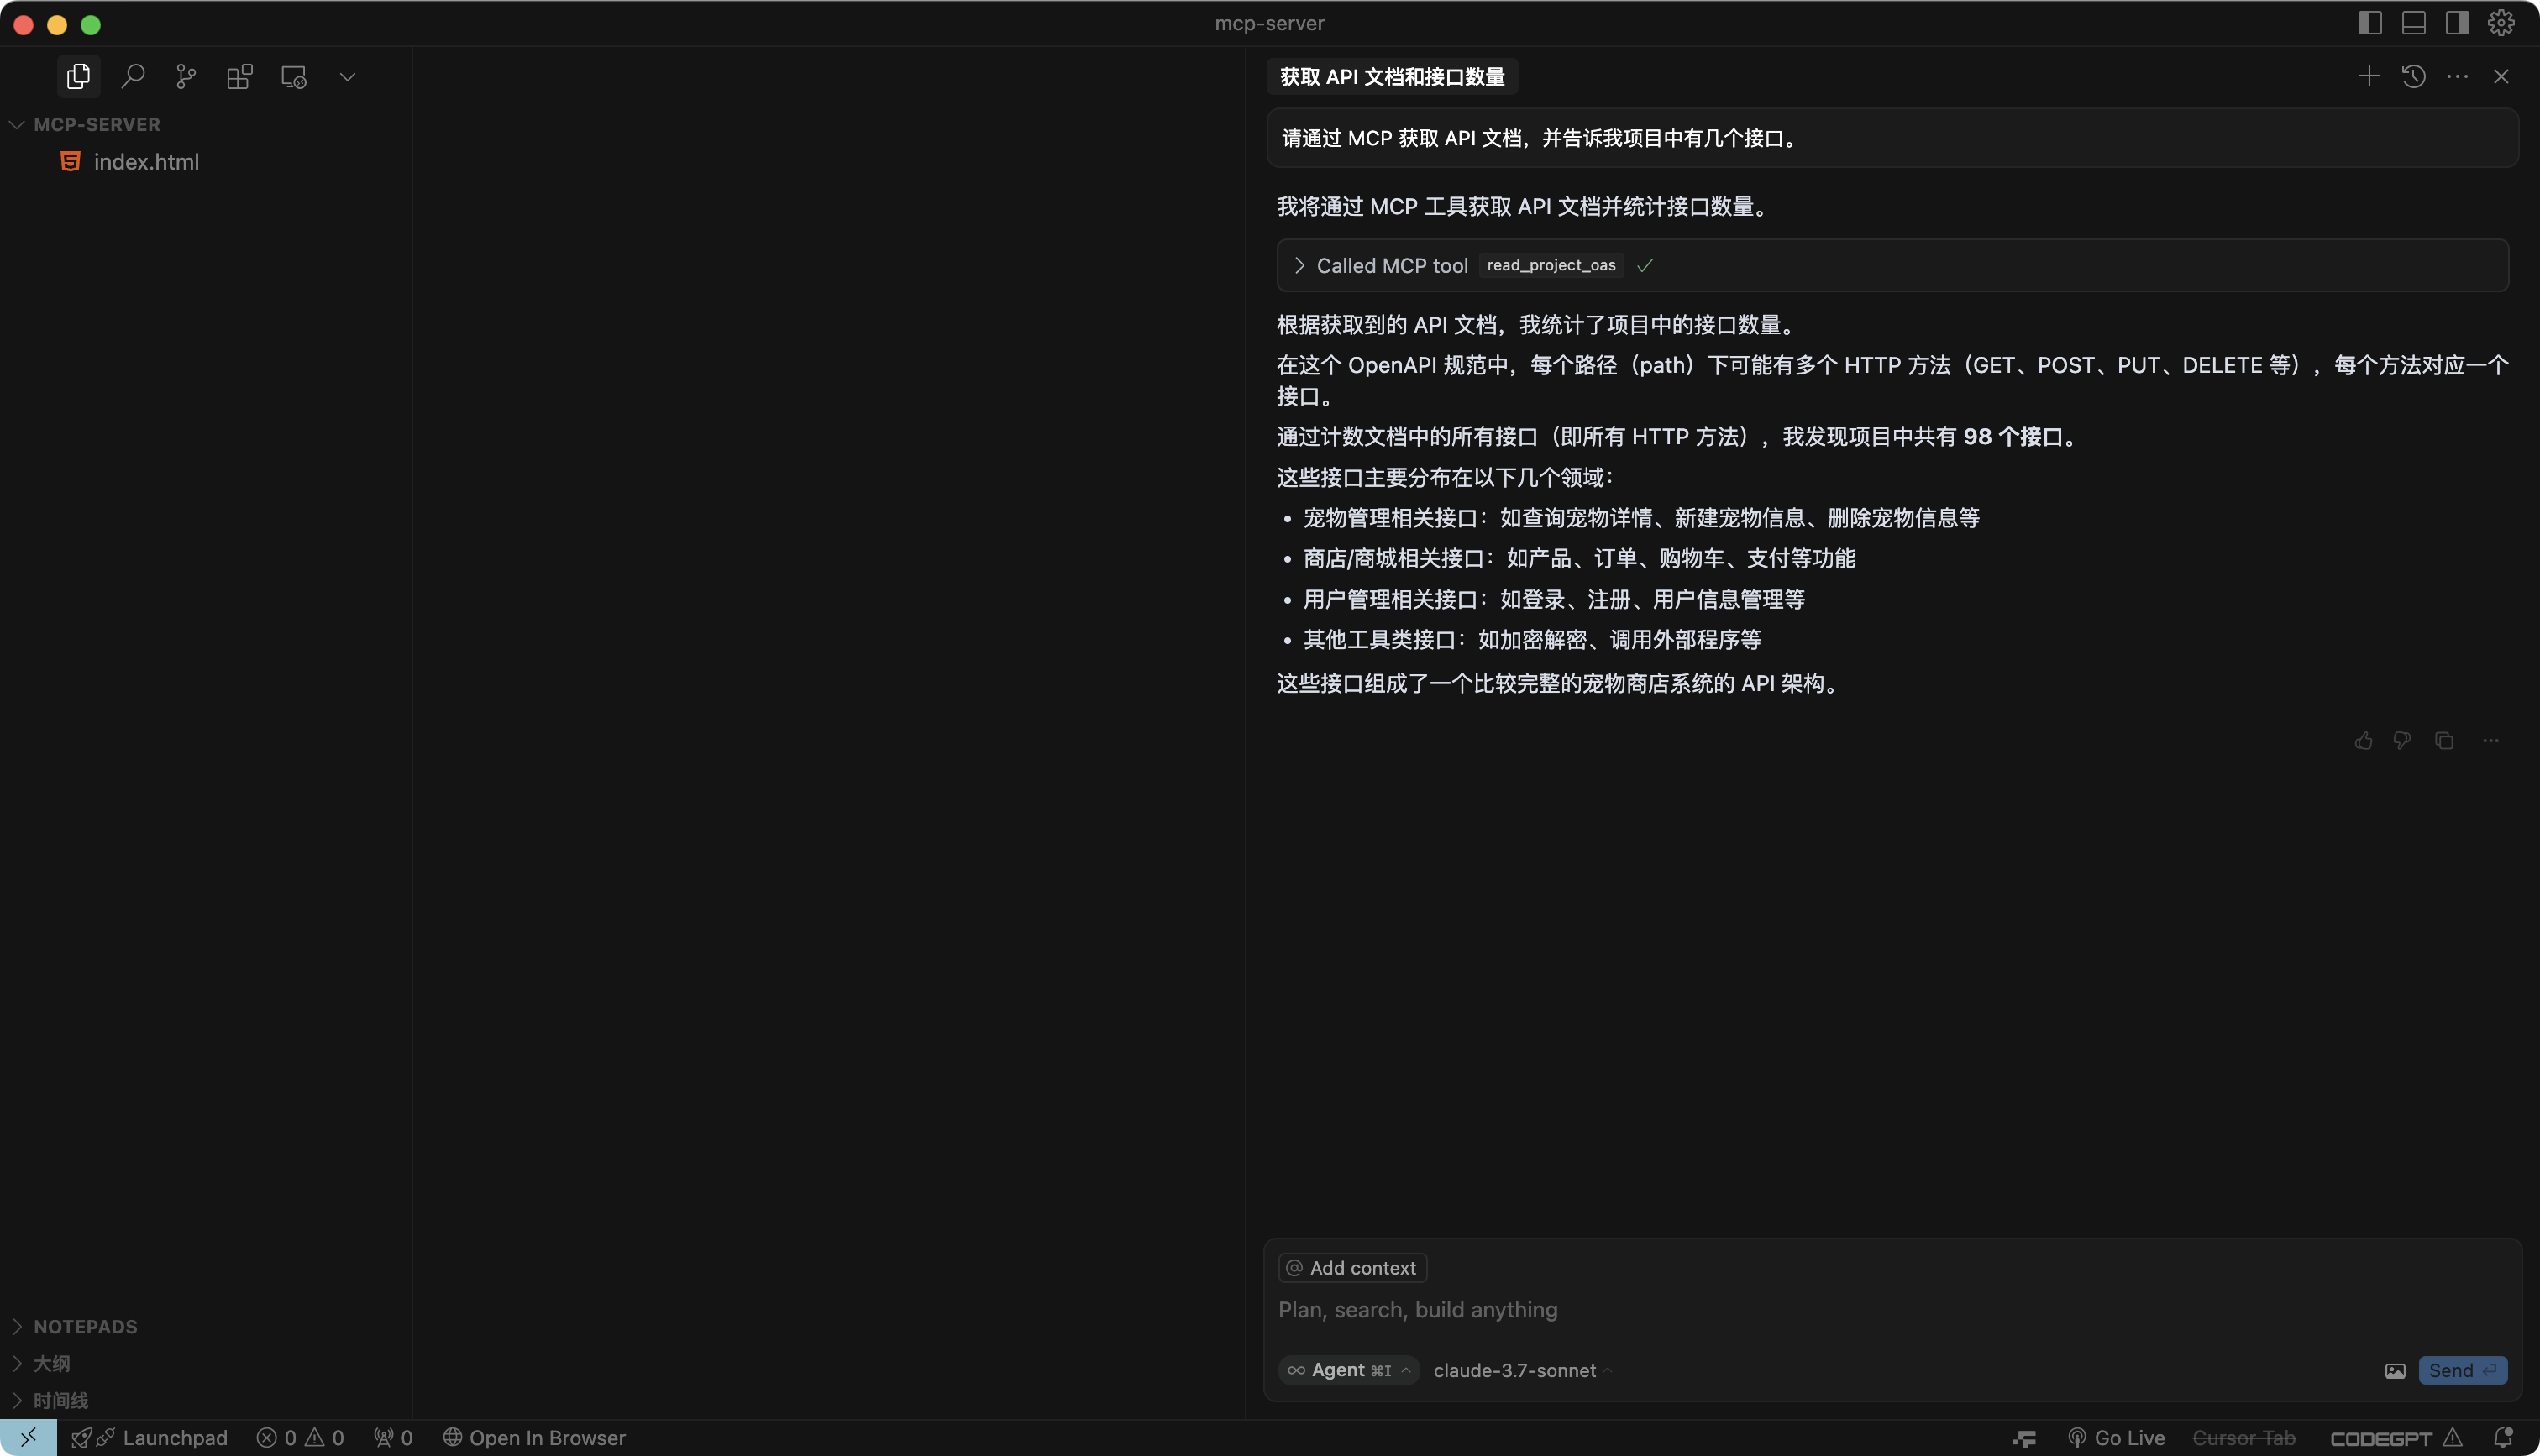Select index.html in the explorer
The image size is (2540, 1456).
click(146, 161)
